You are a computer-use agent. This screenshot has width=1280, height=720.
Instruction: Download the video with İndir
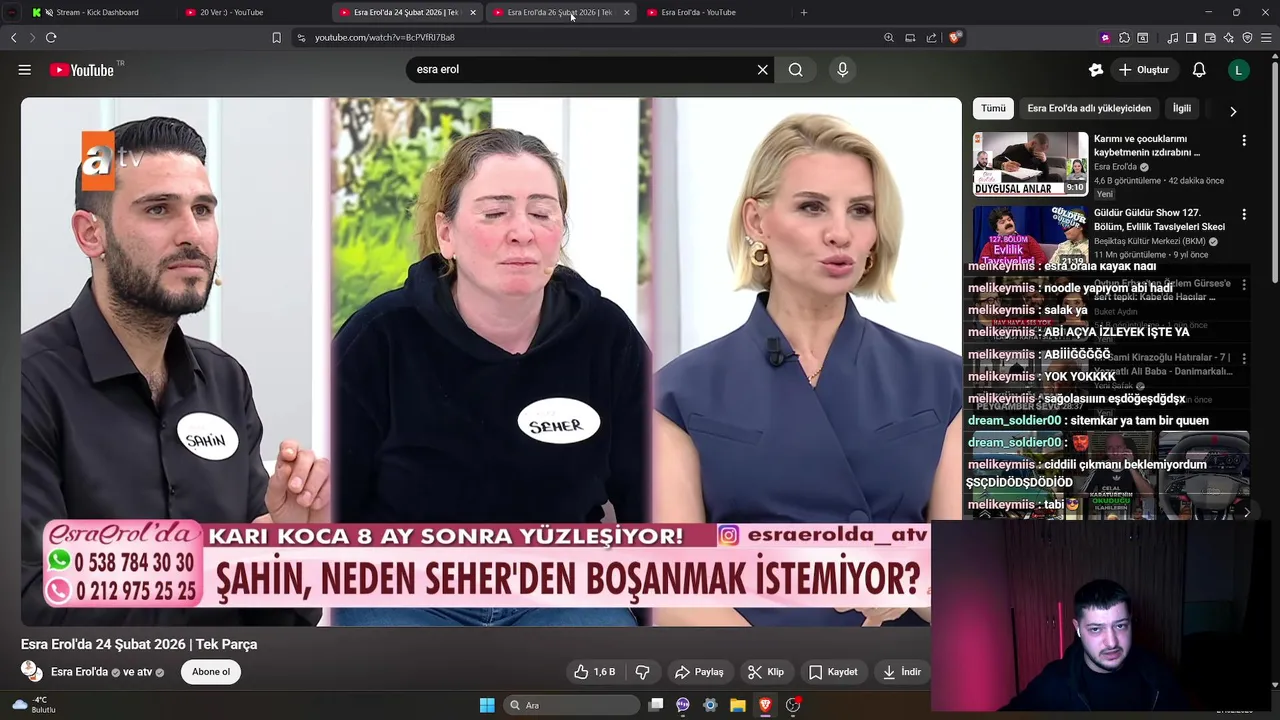pyautogui.click(x=901, y=672)
